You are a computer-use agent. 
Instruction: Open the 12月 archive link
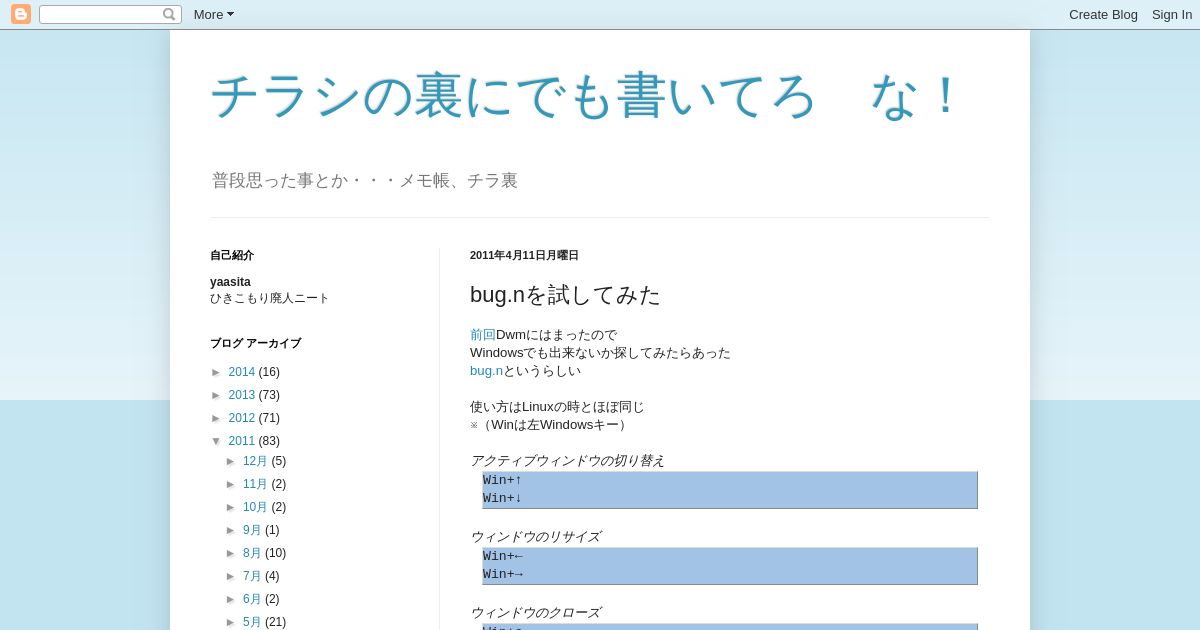point(255,461)
